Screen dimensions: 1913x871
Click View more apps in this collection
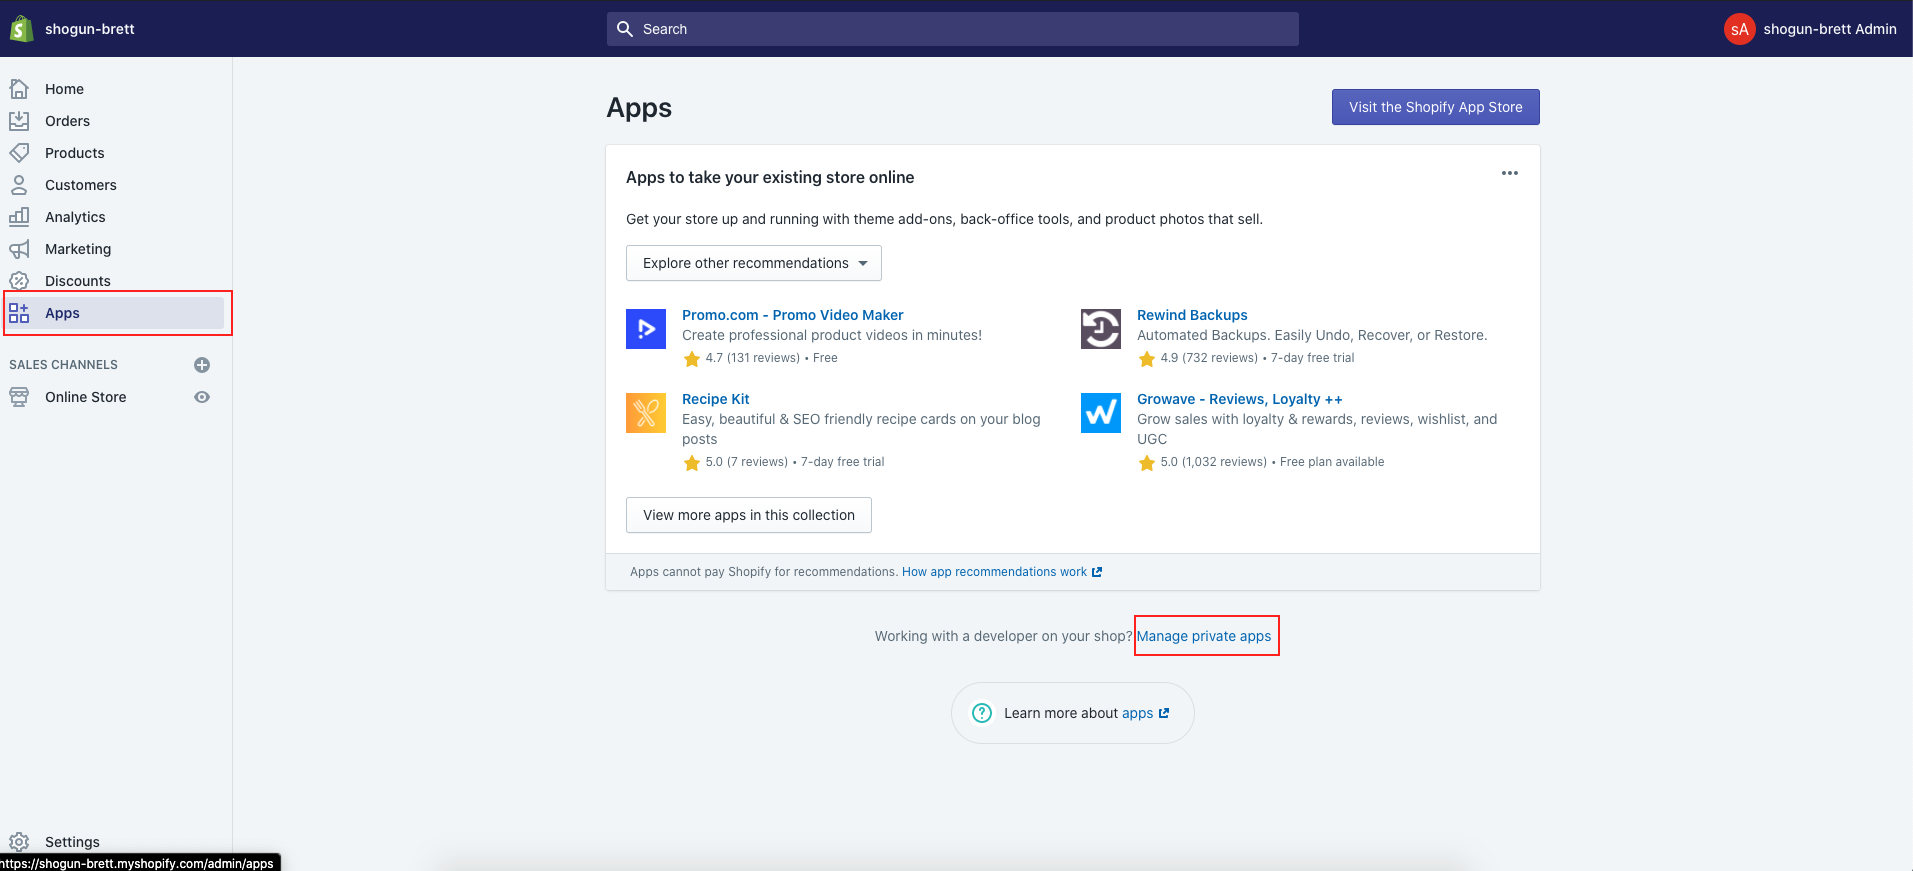749,515
